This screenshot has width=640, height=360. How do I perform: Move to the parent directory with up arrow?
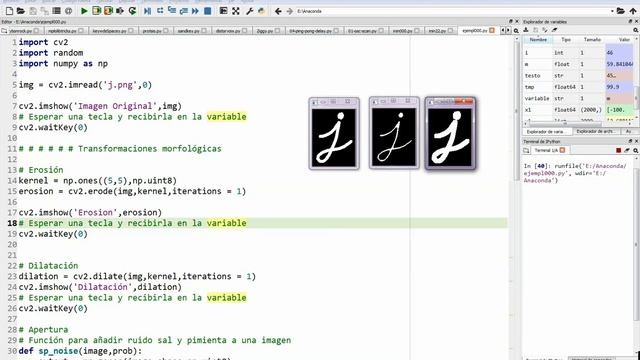633,11
